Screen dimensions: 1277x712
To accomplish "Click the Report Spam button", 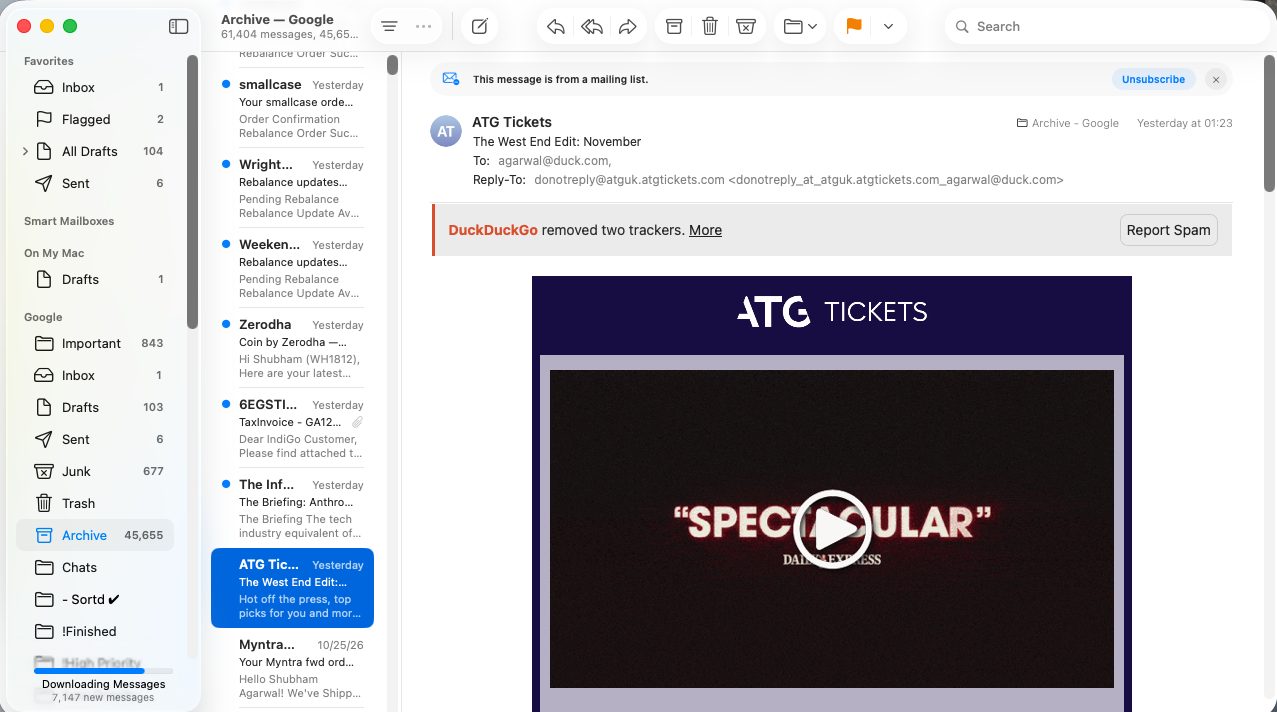I will 1168,230.
